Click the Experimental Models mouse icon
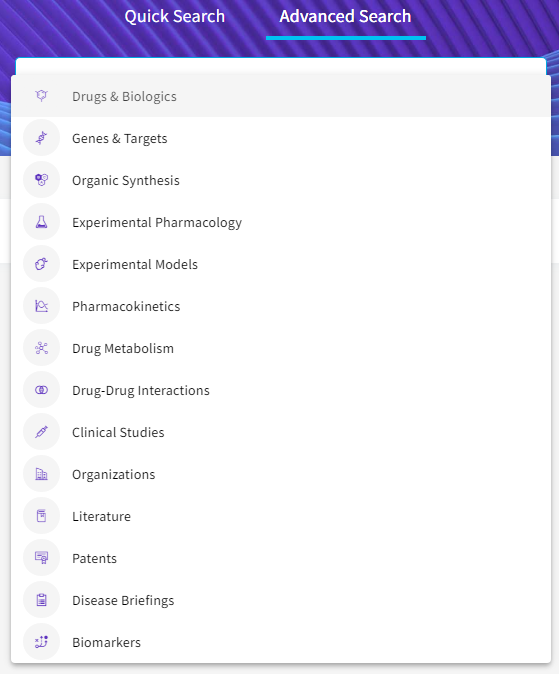The image size is (559, 674). pyautogui.click(x=41, y=264)
